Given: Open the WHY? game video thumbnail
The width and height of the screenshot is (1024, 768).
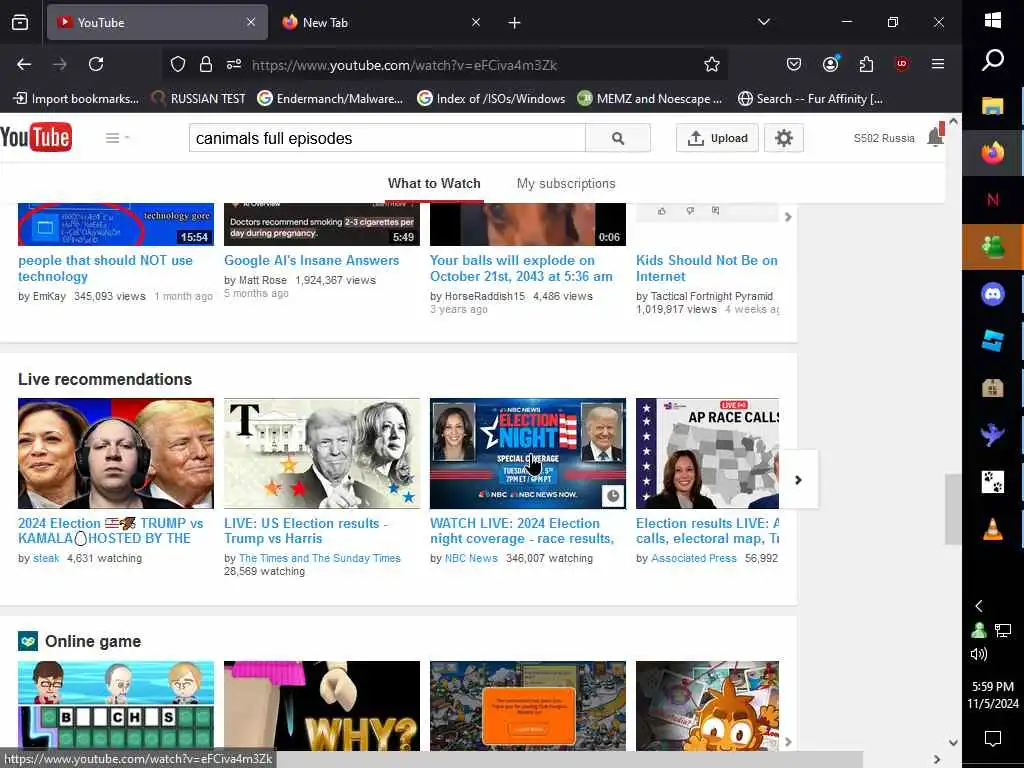Looking at the screenshot, I should tap(322, 705).
